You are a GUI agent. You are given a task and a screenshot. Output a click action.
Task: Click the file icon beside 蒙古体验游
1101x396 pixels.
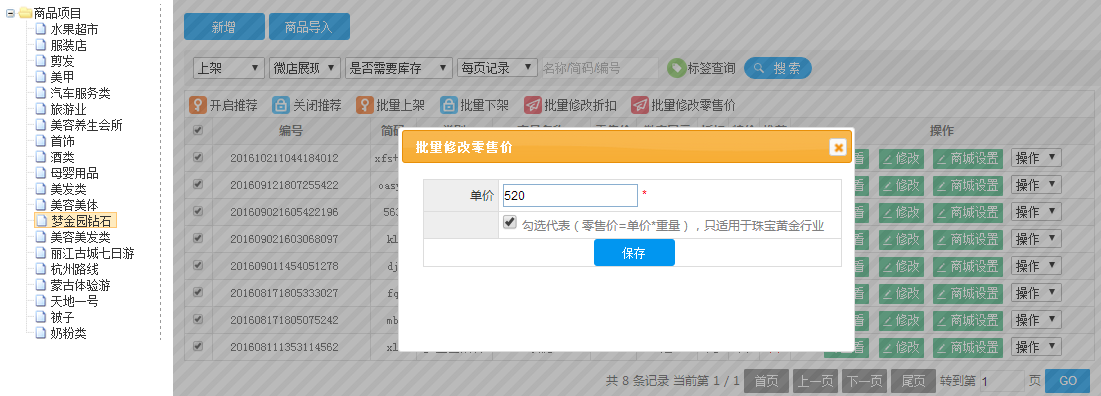[x=41, y=285]
